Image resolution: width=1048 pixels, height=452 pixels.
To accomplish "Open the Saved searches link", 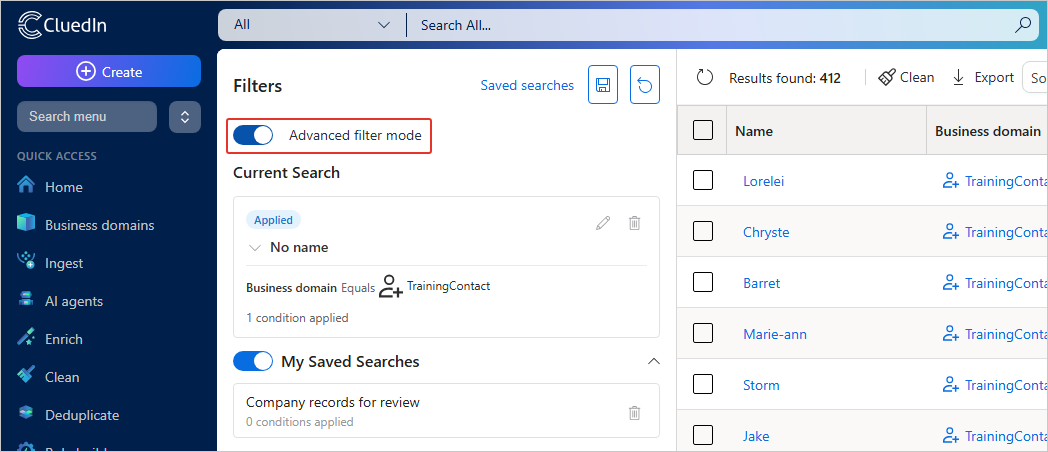I will (527, 86).
